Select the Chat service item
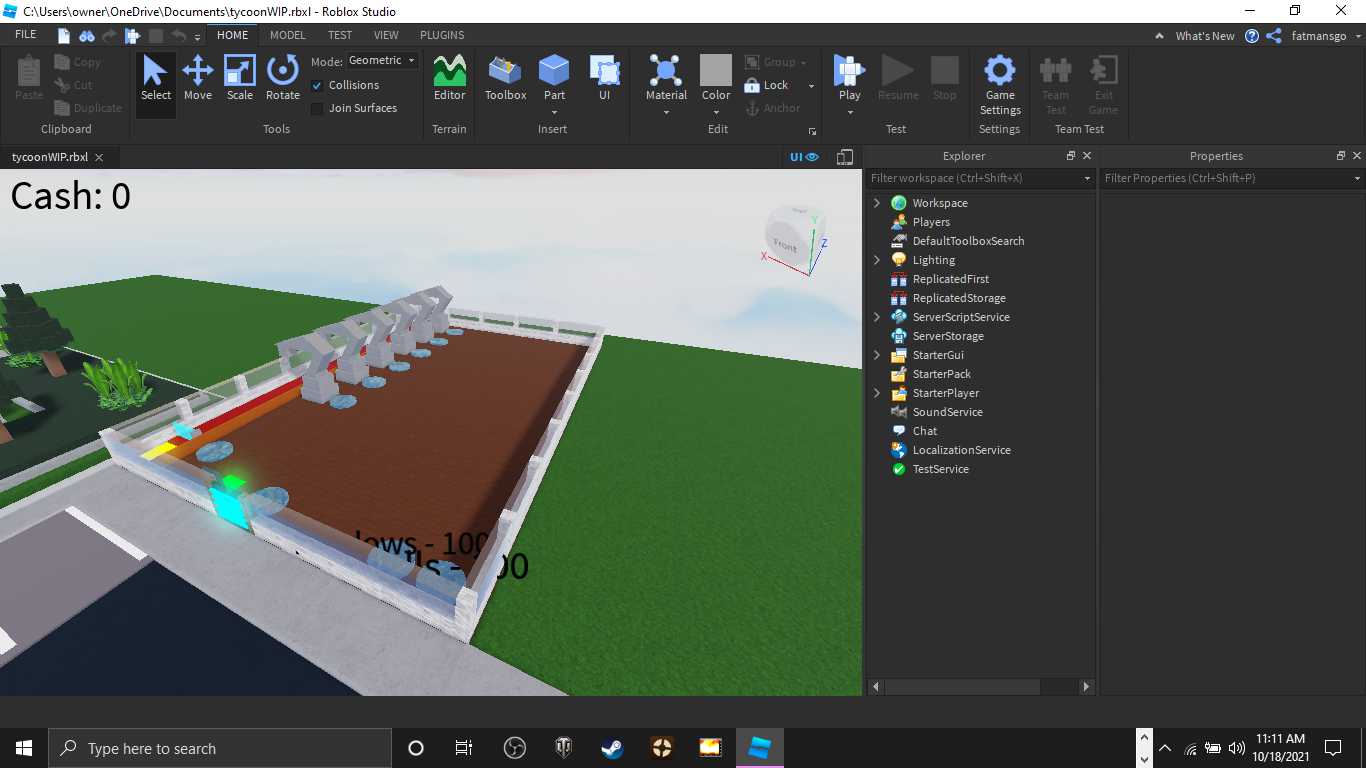Screen dimensions: 1366x768 tap(914, 431)
